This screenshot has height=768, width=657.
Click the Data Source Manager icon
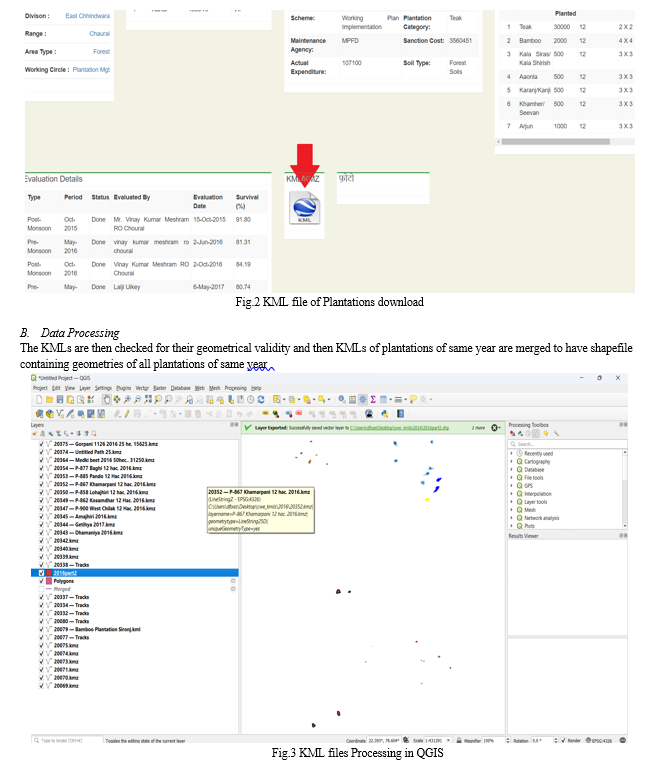click(40, 413)
